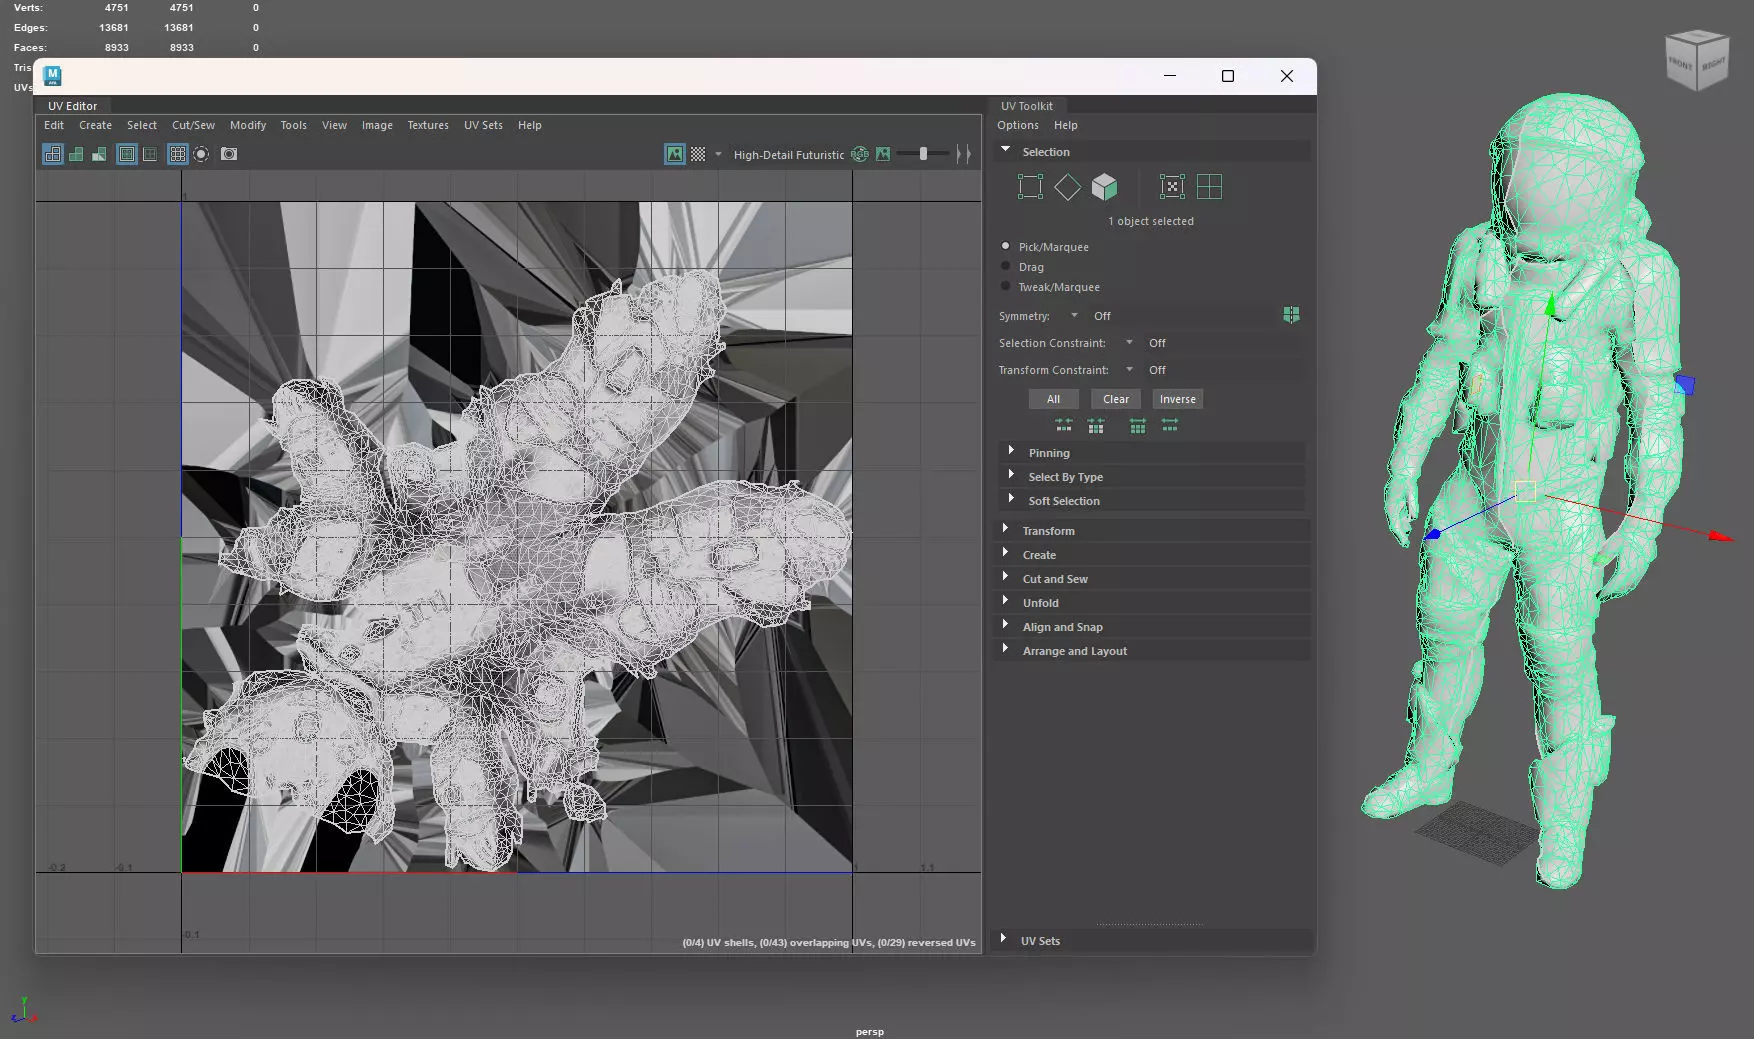Open the View menu
This screenshot has width=1754, height=1039.
334,125
